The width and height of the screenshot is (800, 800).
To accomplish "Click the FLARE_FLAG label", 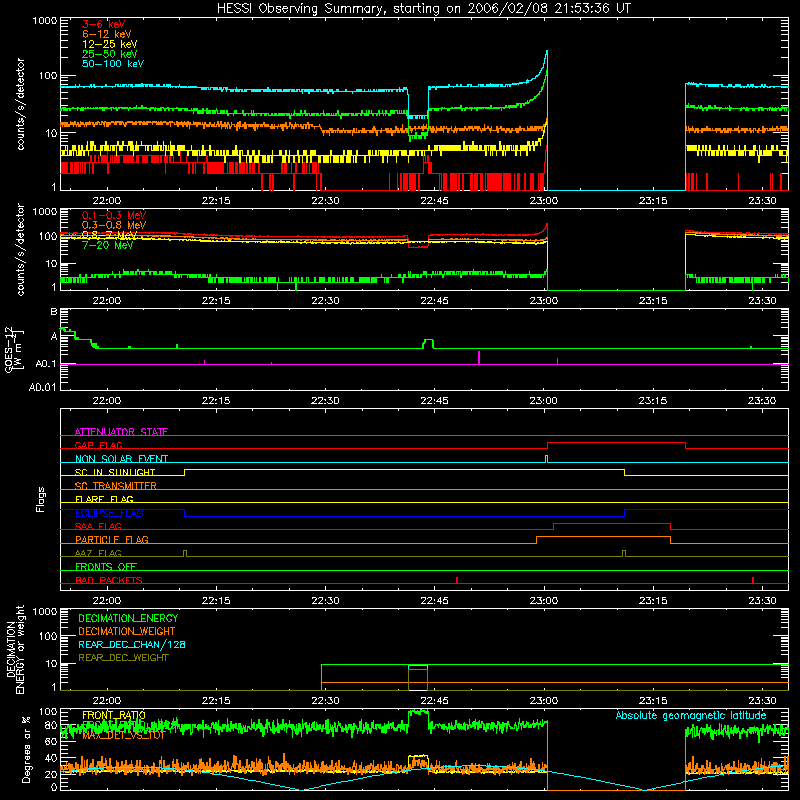I will click(x=104, y=499).
